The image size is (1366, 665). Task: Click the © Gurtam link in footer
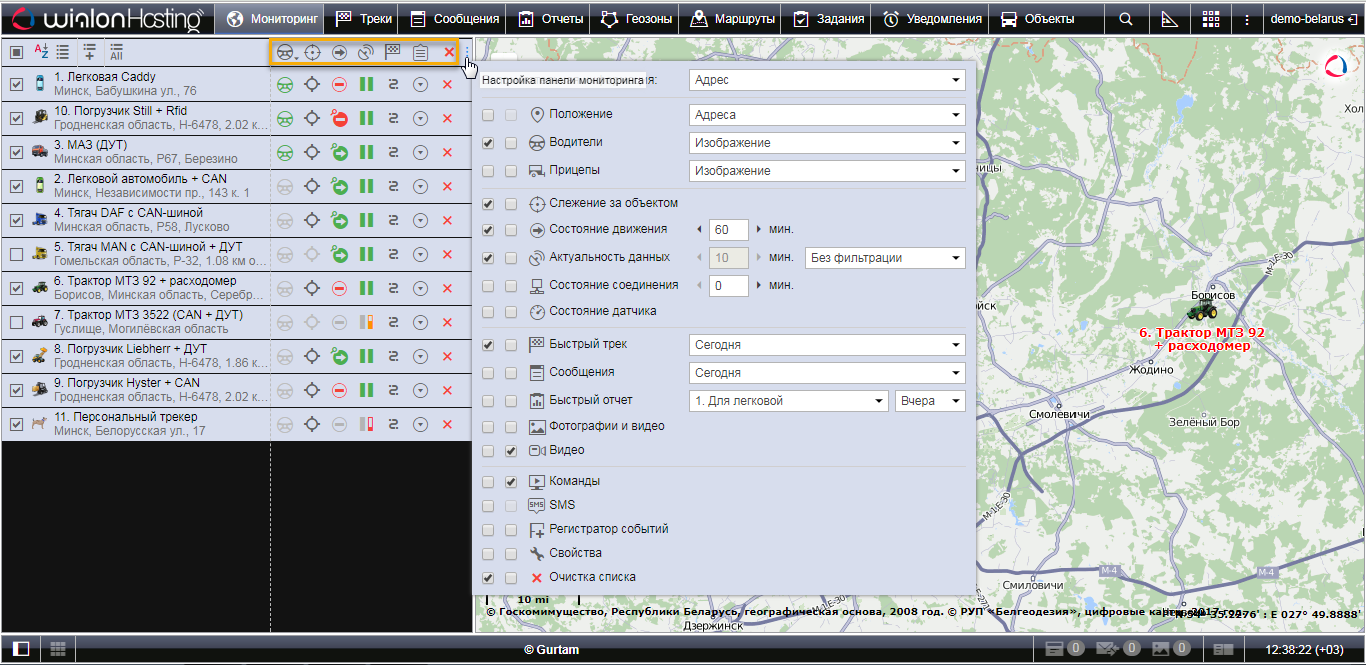[x=551, y=650]
